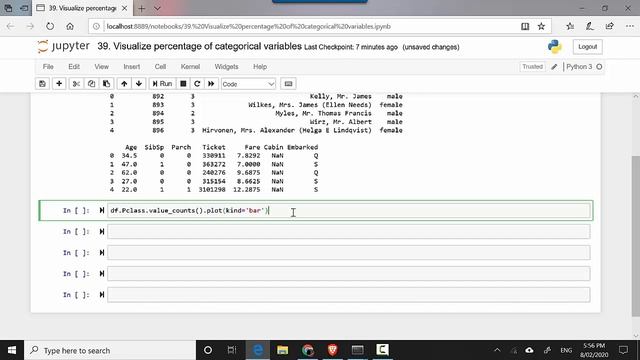Cut selected cells with the scissors icon
The width and height of the screenshot is (640, 360).
[76, 84]
